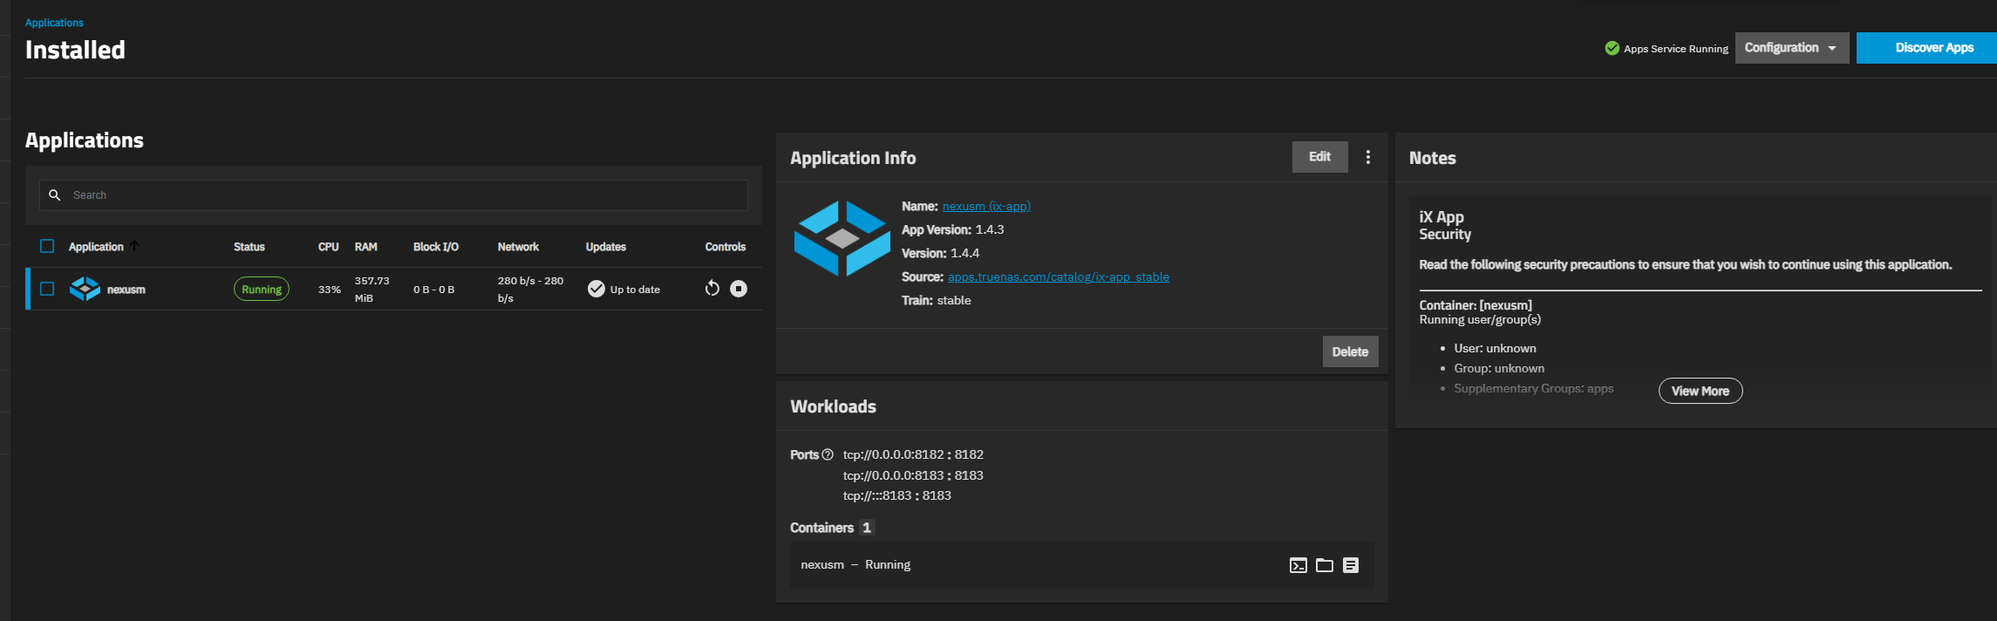Screen dimensions: 1997x621
Task: Click the 33% CPU value
Action: point(329,290)
